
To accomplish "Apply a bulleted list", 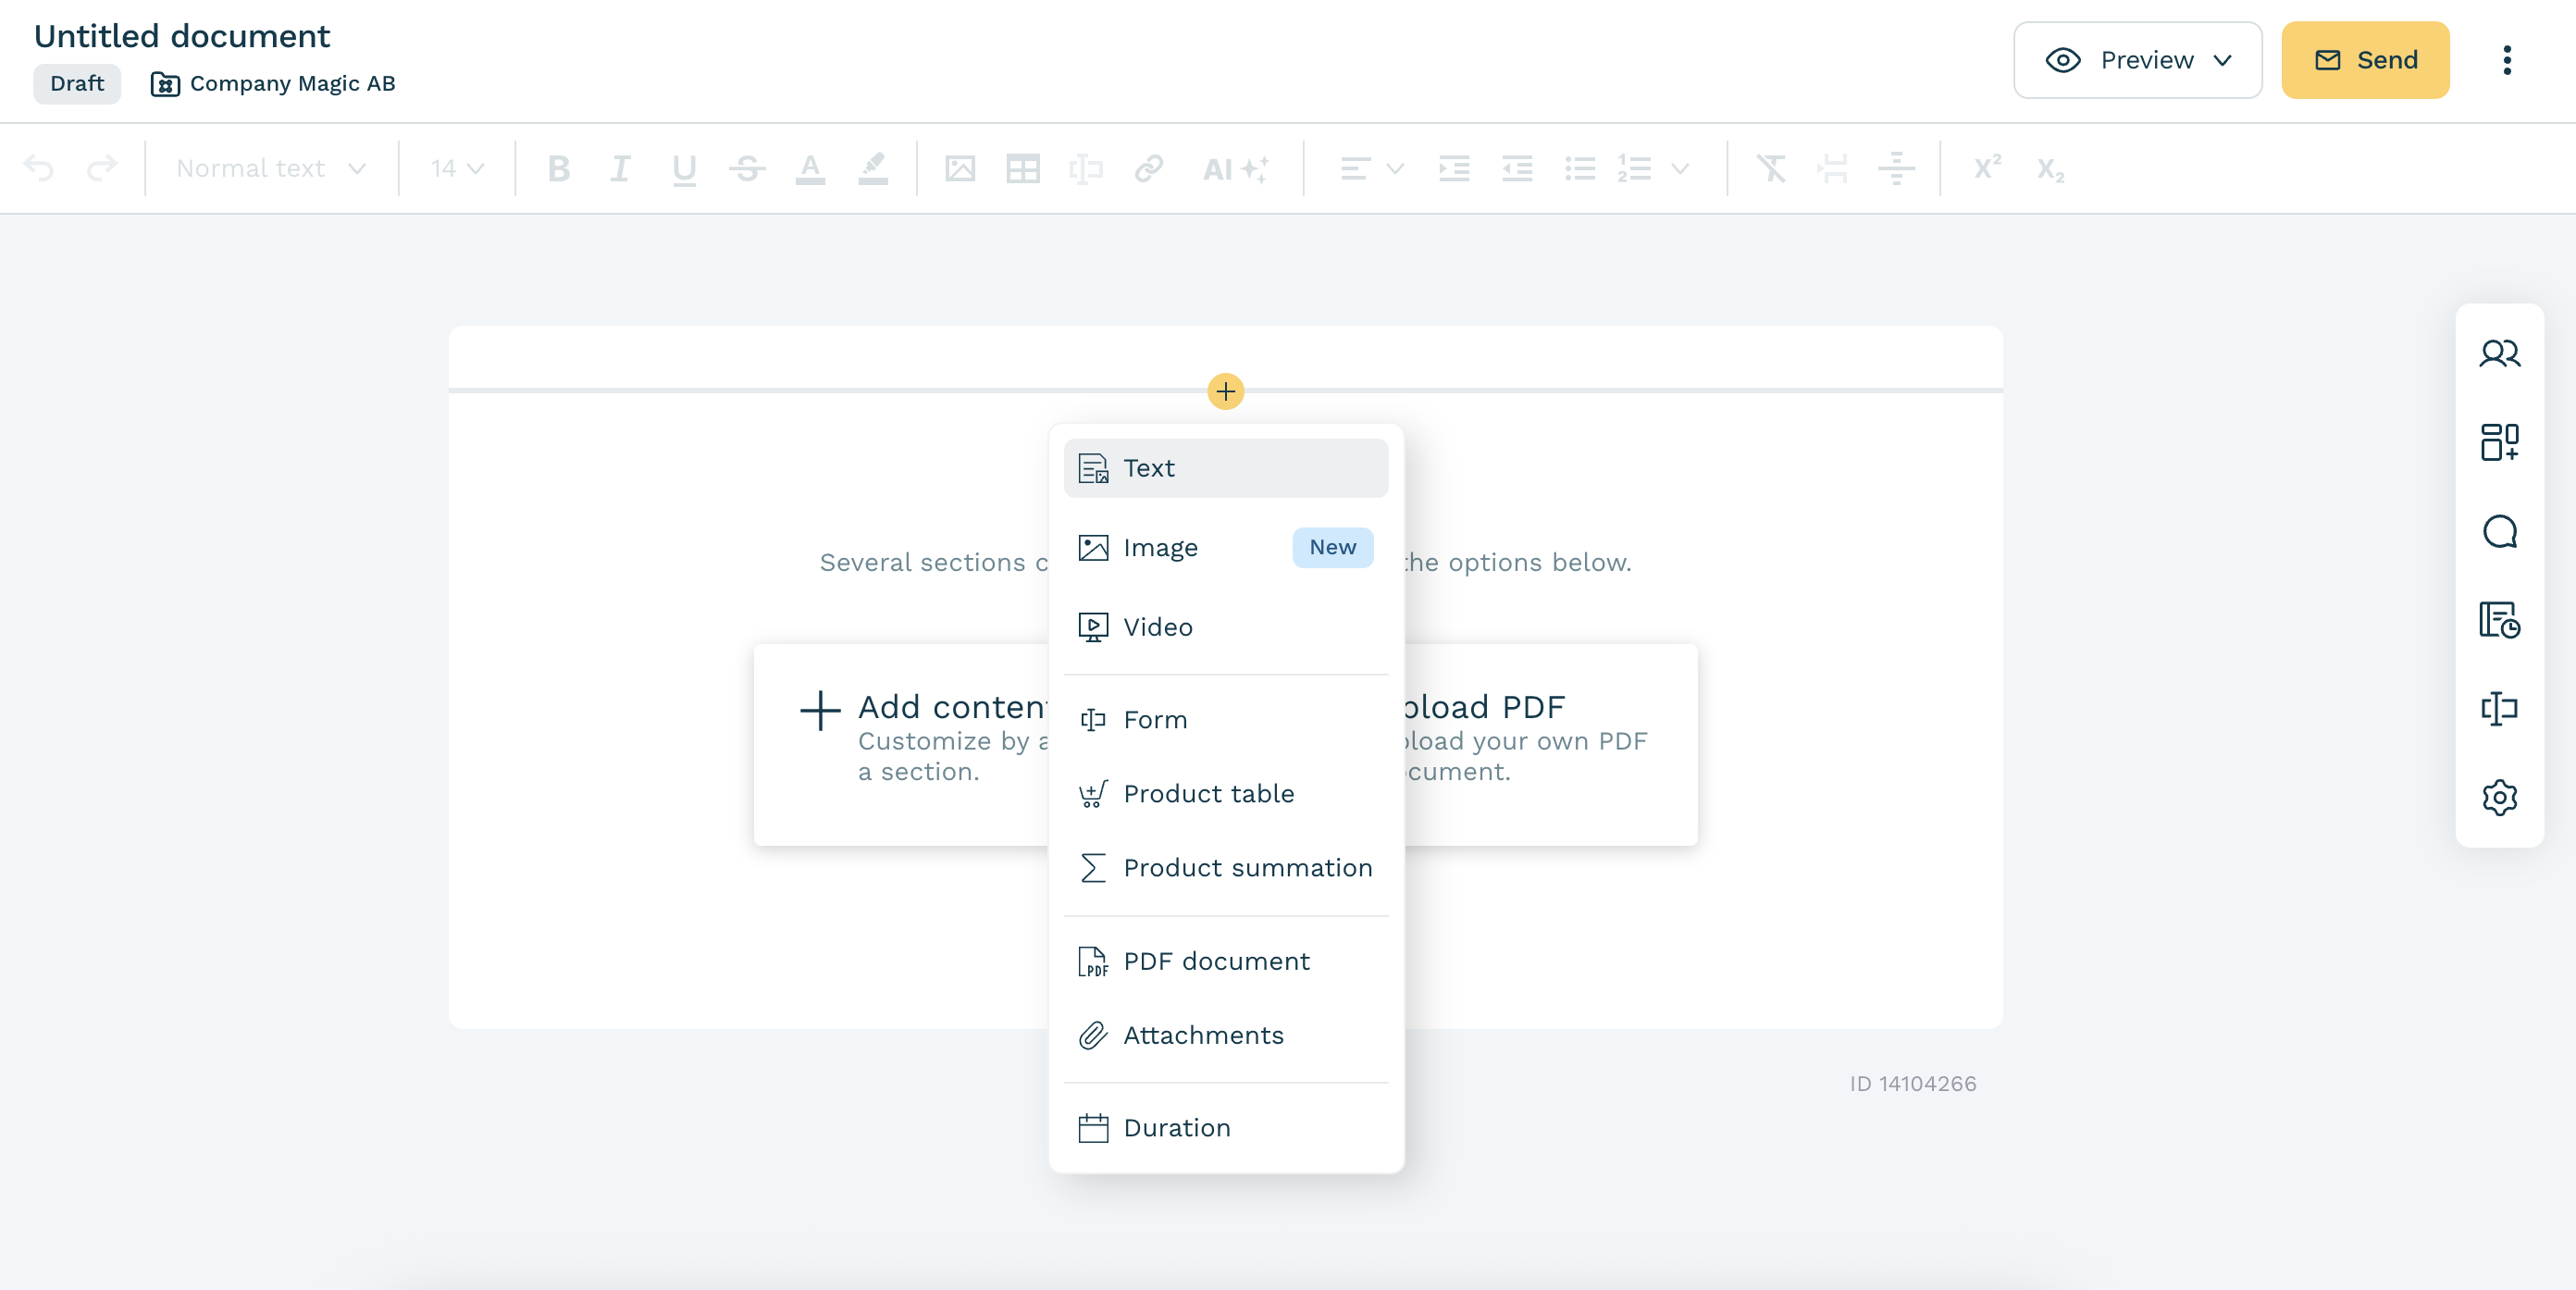I will pos(1580,168).
